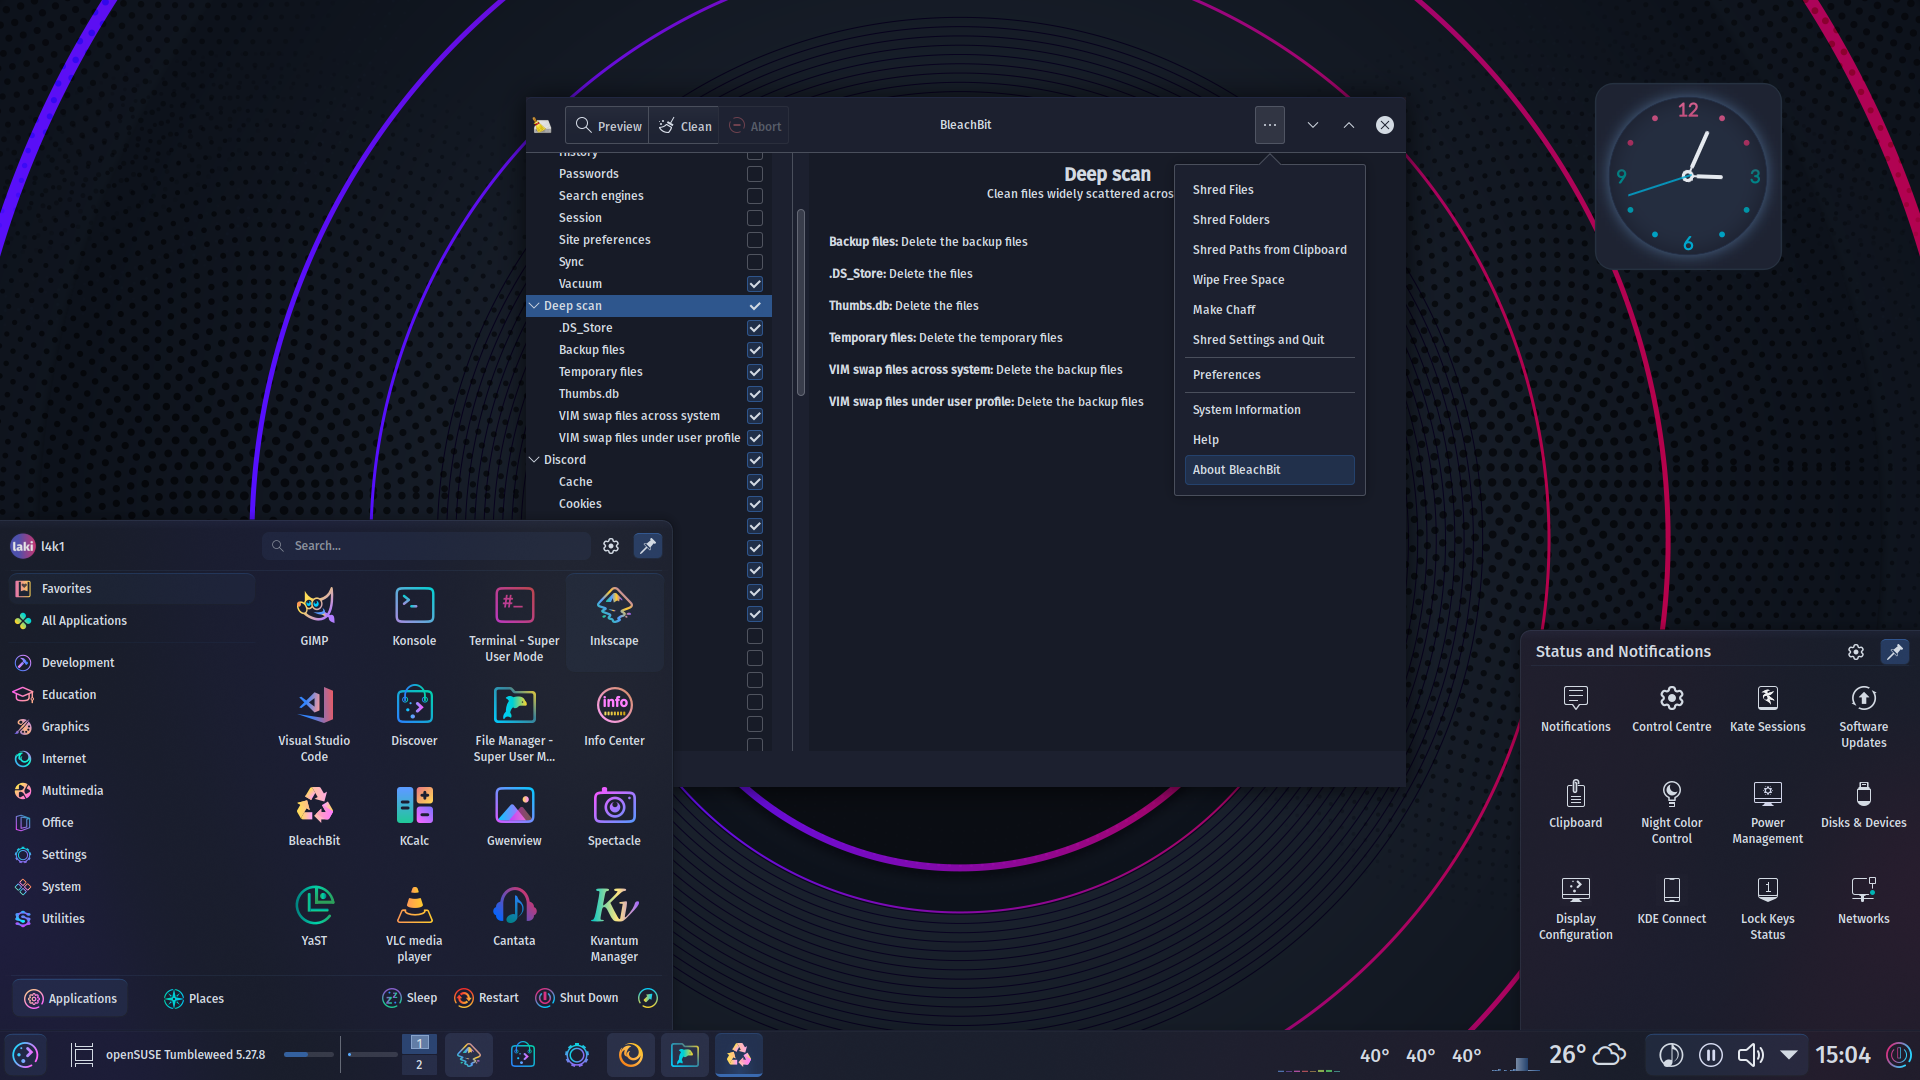Open Spectacle screenshot tool
Viewport: 1920px width, 1080px height.
(614, 818)
